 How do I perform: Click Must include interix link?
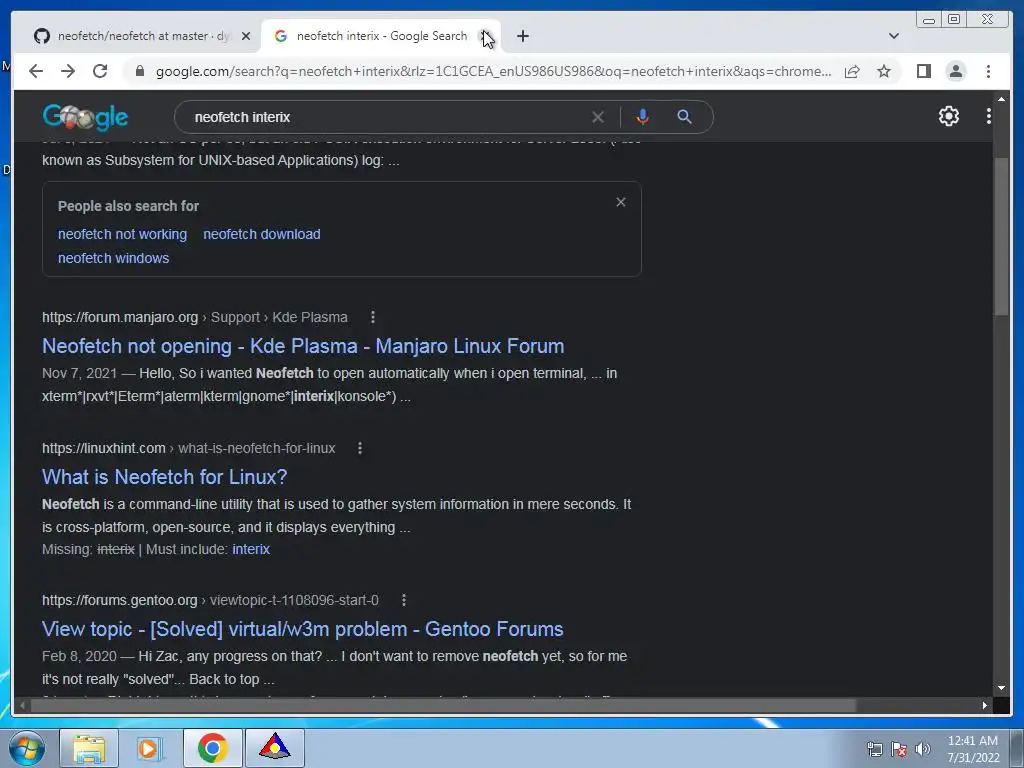coord(251,550)
